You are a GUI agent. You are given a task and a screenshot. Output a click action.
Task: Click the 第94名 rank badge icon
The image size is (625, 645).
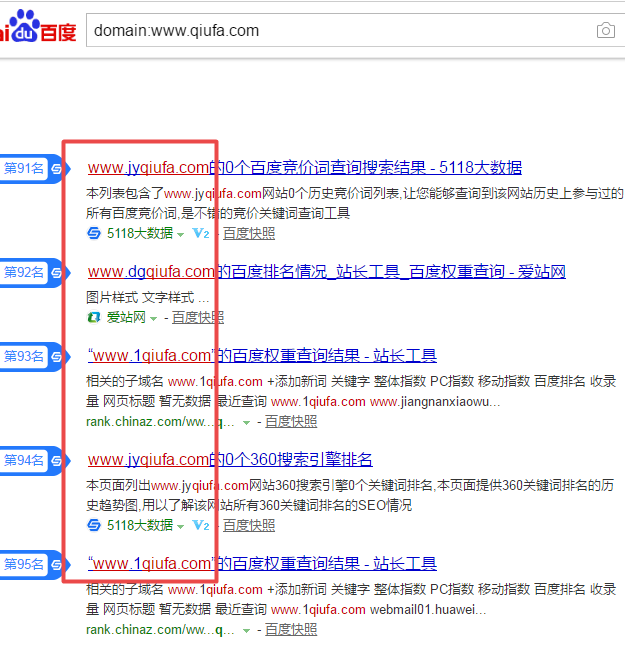coord(56,460)
